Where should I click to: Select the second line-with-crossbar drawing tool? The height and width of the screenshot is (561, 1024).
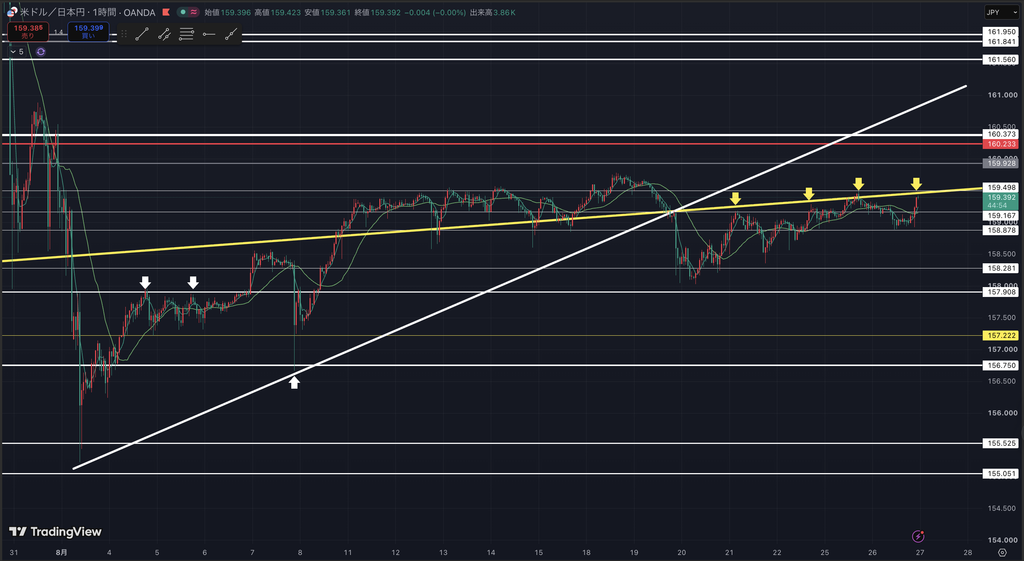pos(164,34)
